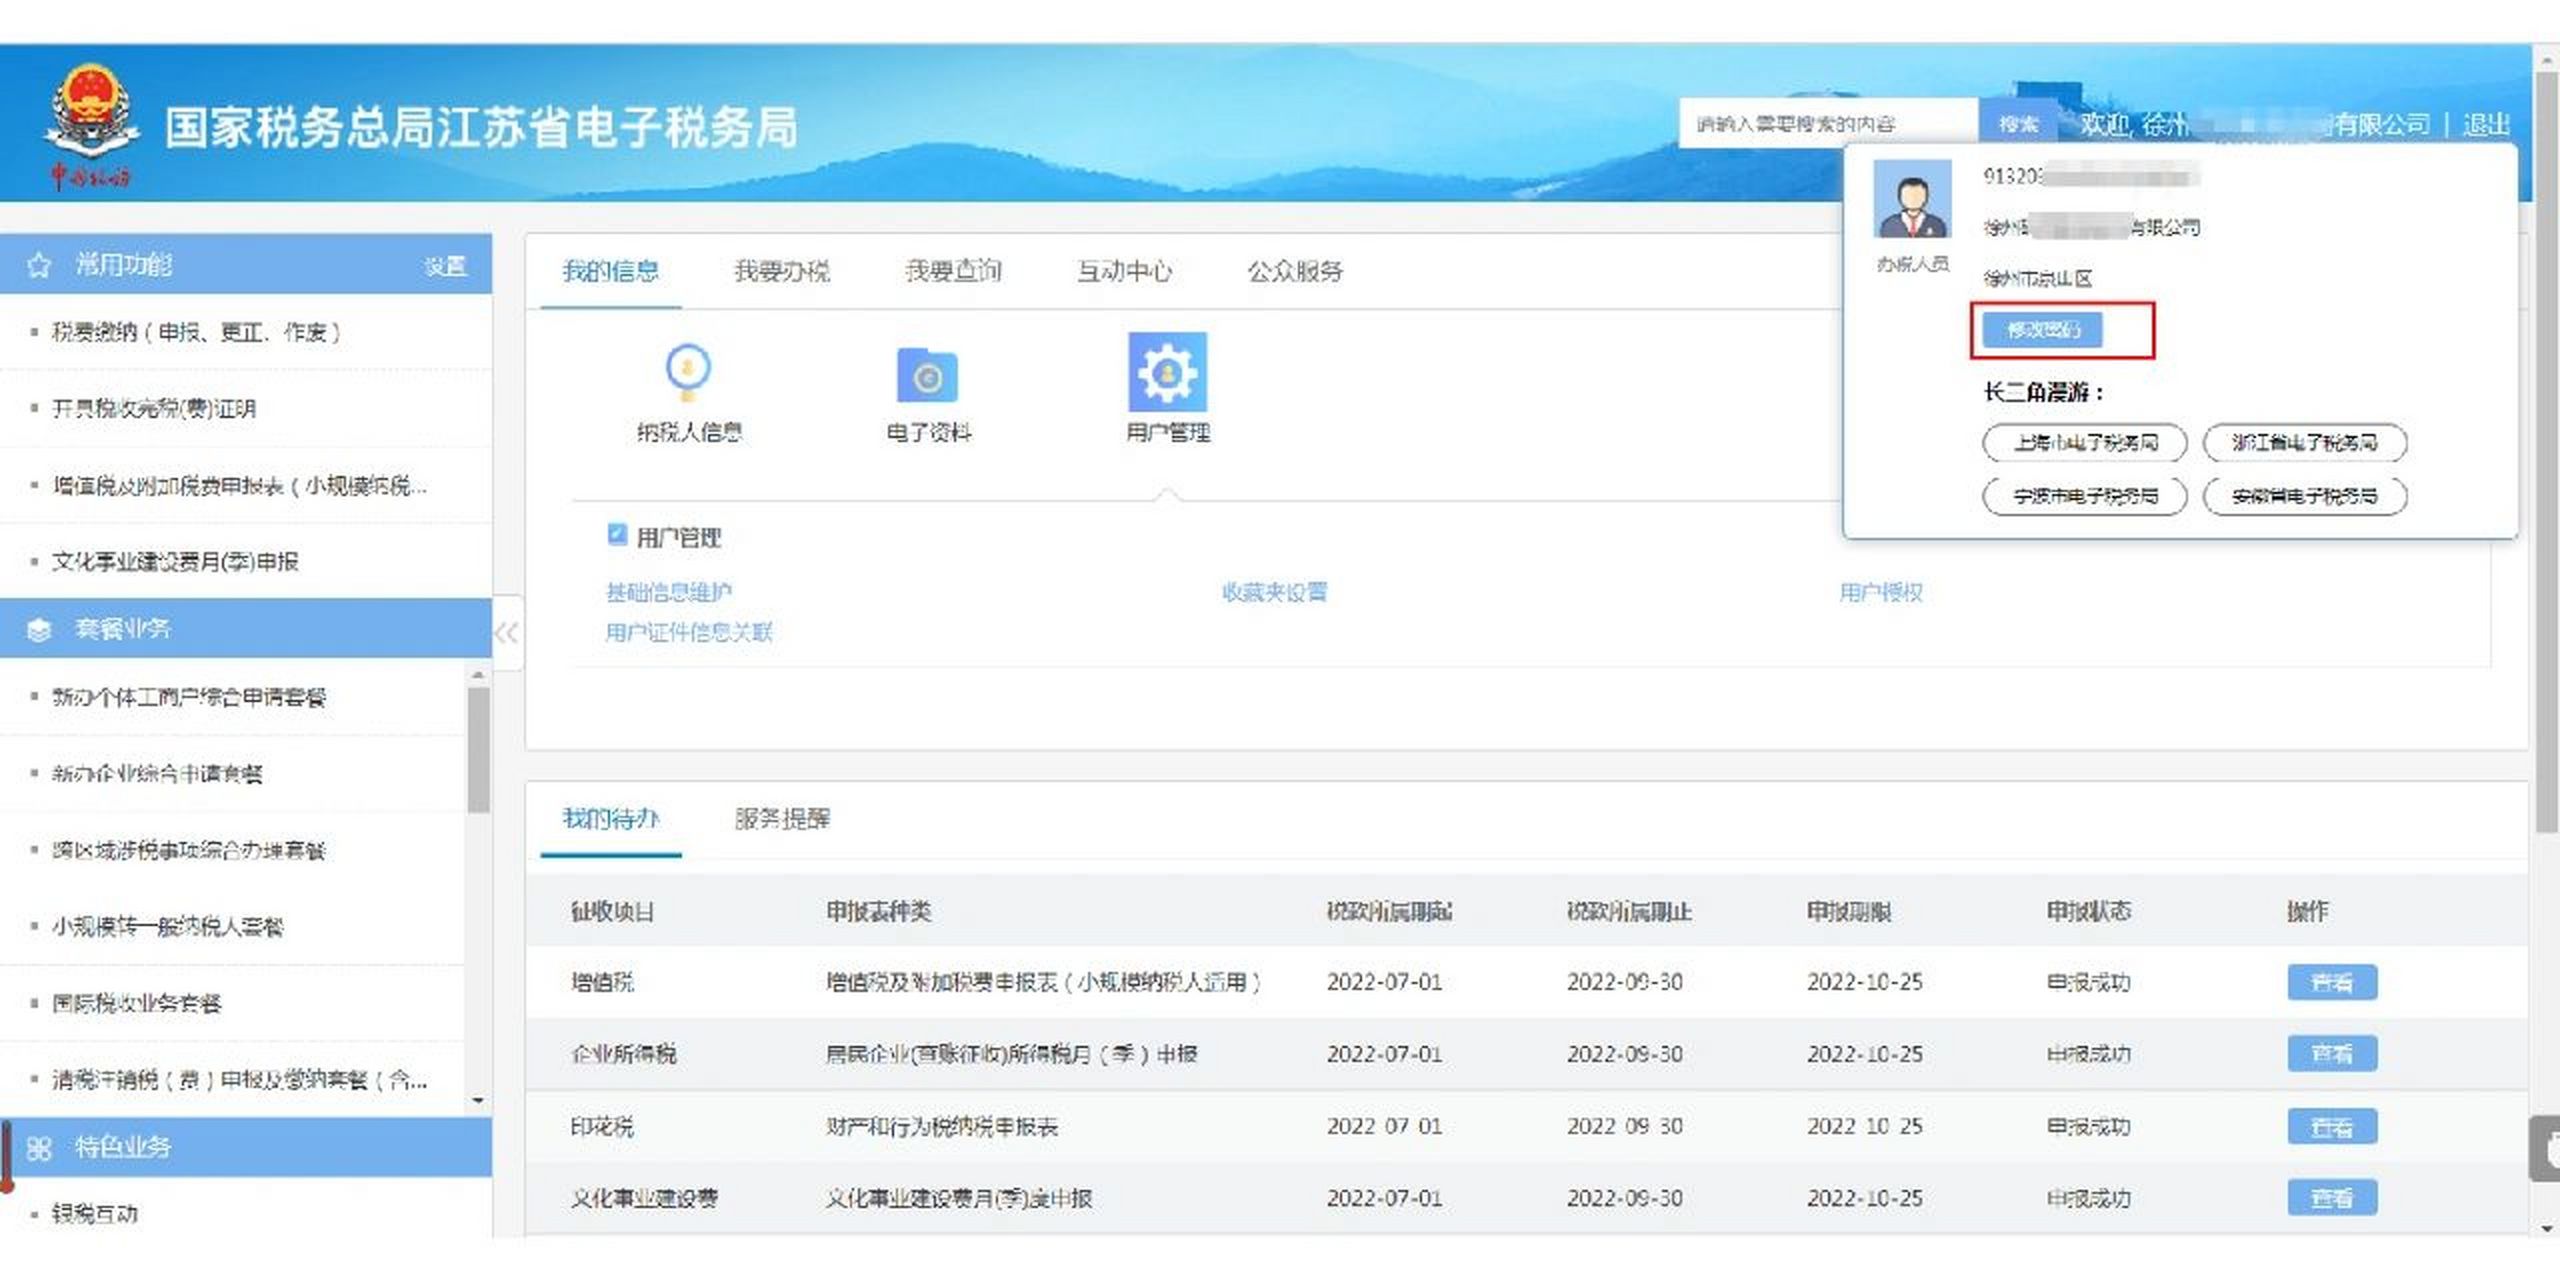The image size is (2560, 1280).
Task: Switch to 我要办税 tab
Action: tap(782, 271)
